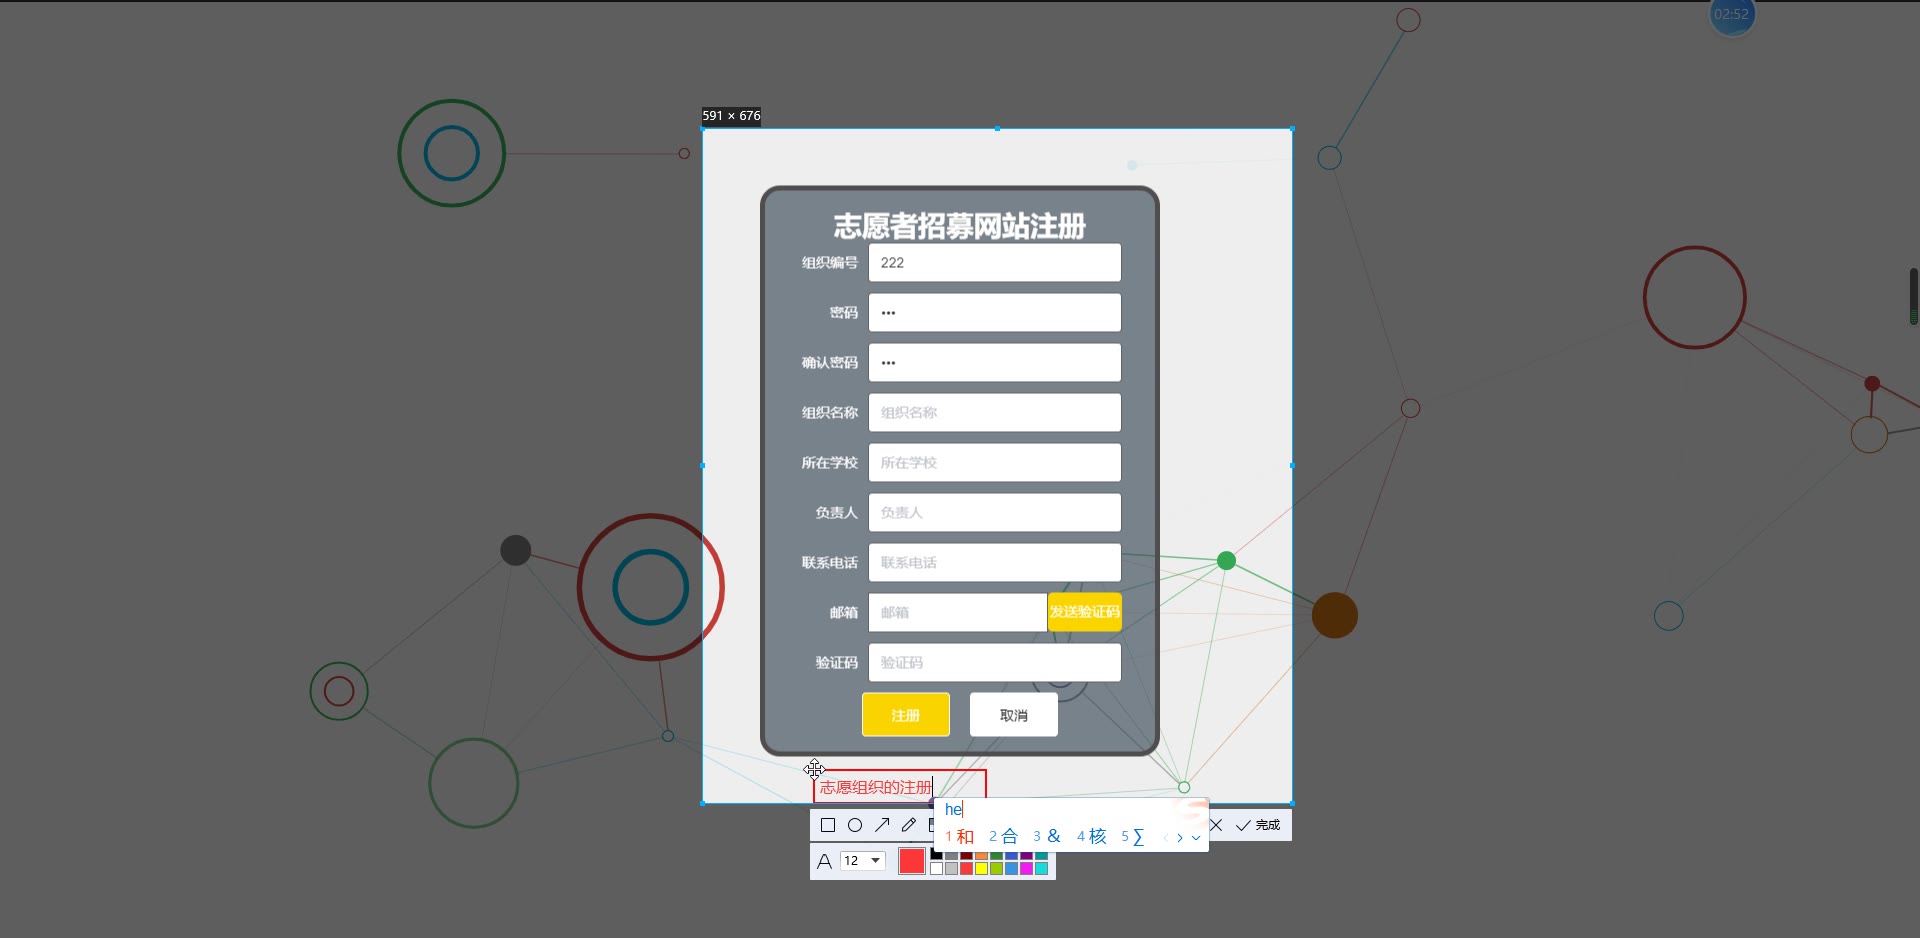1920x938 pixels.
Task: Click 完成 to finish the screenshot
Action: coord(1258,825)
